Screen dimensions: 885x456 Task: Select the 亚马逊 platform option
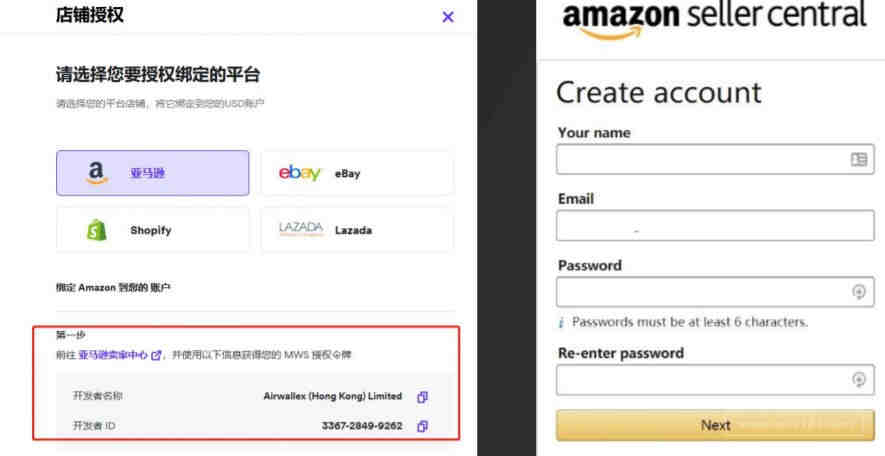(x=152, y=173)
